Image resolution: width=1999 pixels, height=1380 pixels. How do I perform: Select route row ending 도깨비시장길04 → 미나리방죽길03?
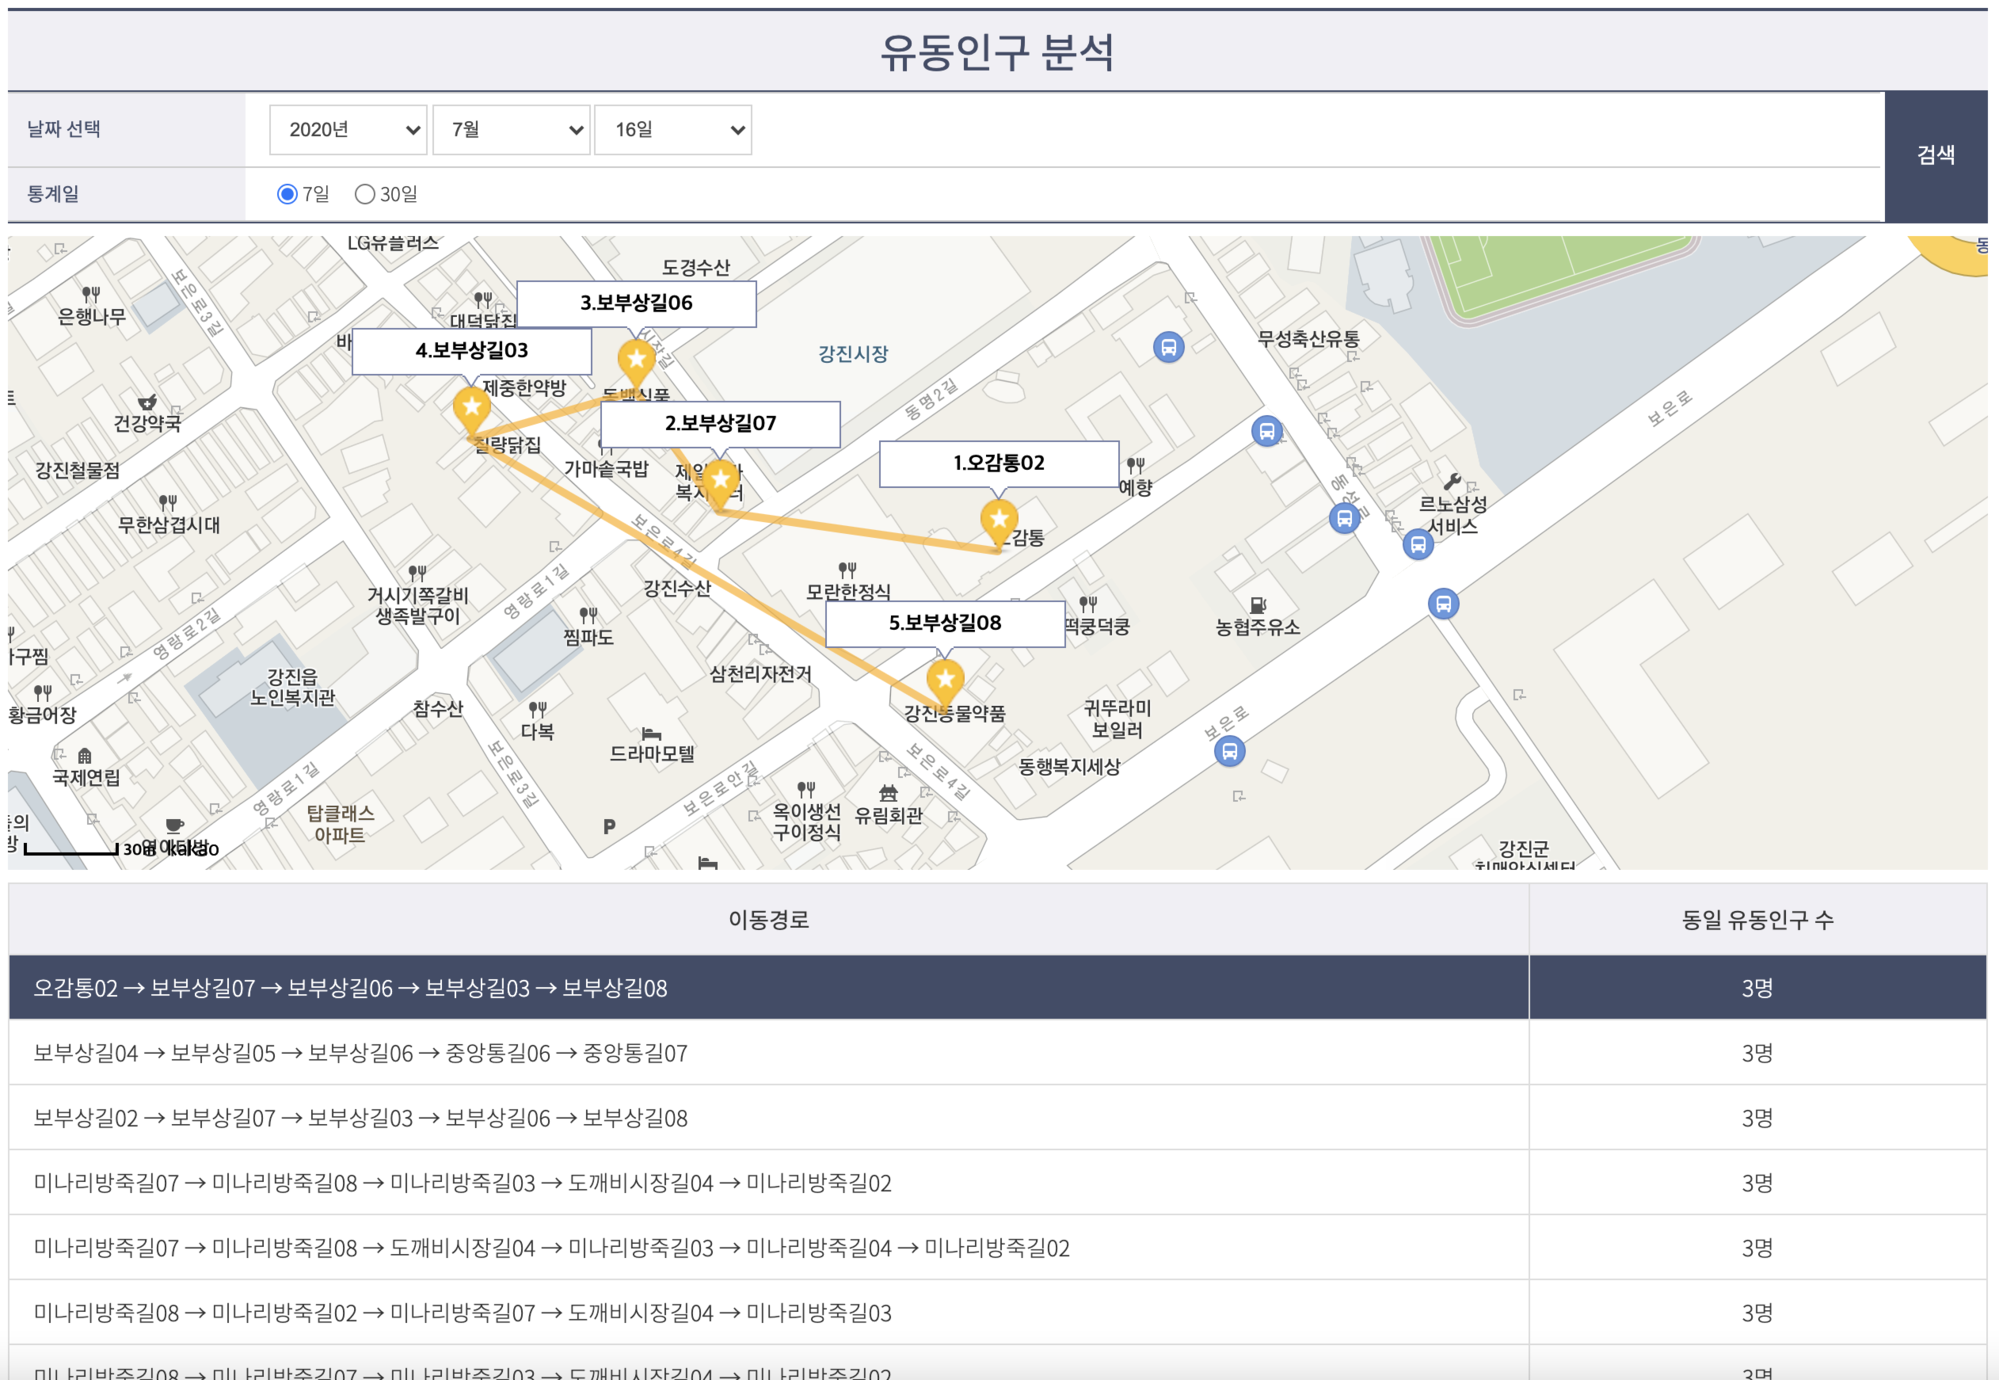pos(997,1313)
